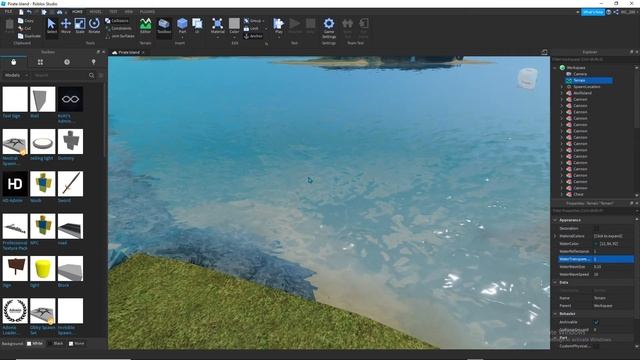The width and height of the screenshot is (640, 360).
Task: Switch to the PLUGINS ribbon tab
Action: [x=147, y=12]
